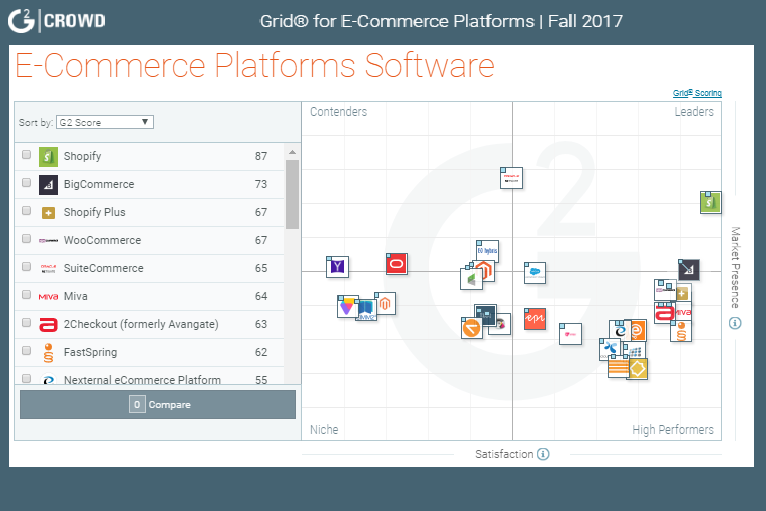Click the BigCommerce name in the list
The image size is (766, 511).
[x=99, y=184]
